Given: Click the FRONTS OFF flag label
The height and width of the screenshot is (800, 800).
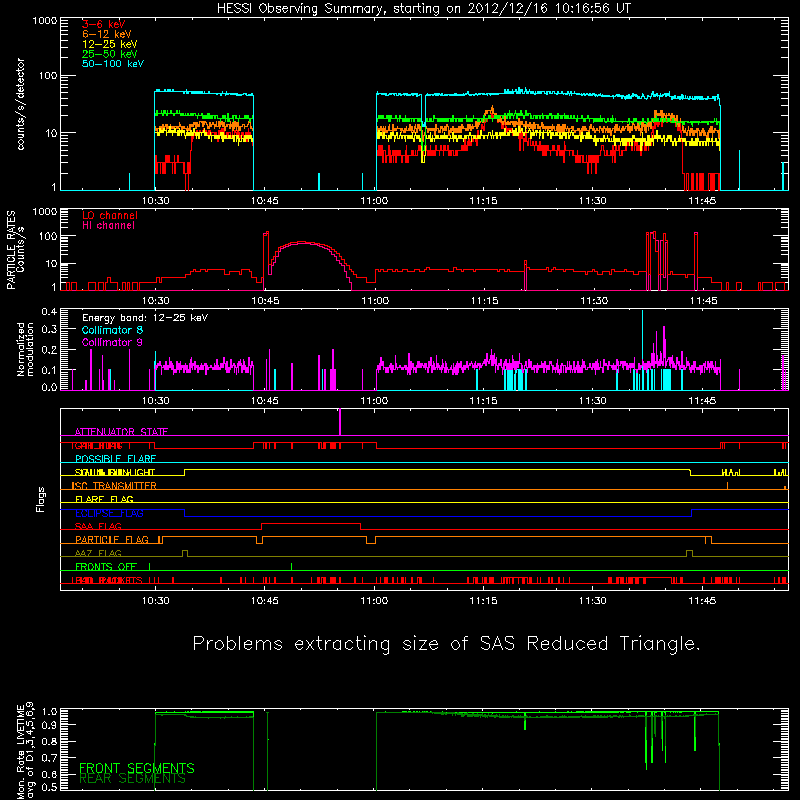Looking at the screenshot, I should coord(106,567).
